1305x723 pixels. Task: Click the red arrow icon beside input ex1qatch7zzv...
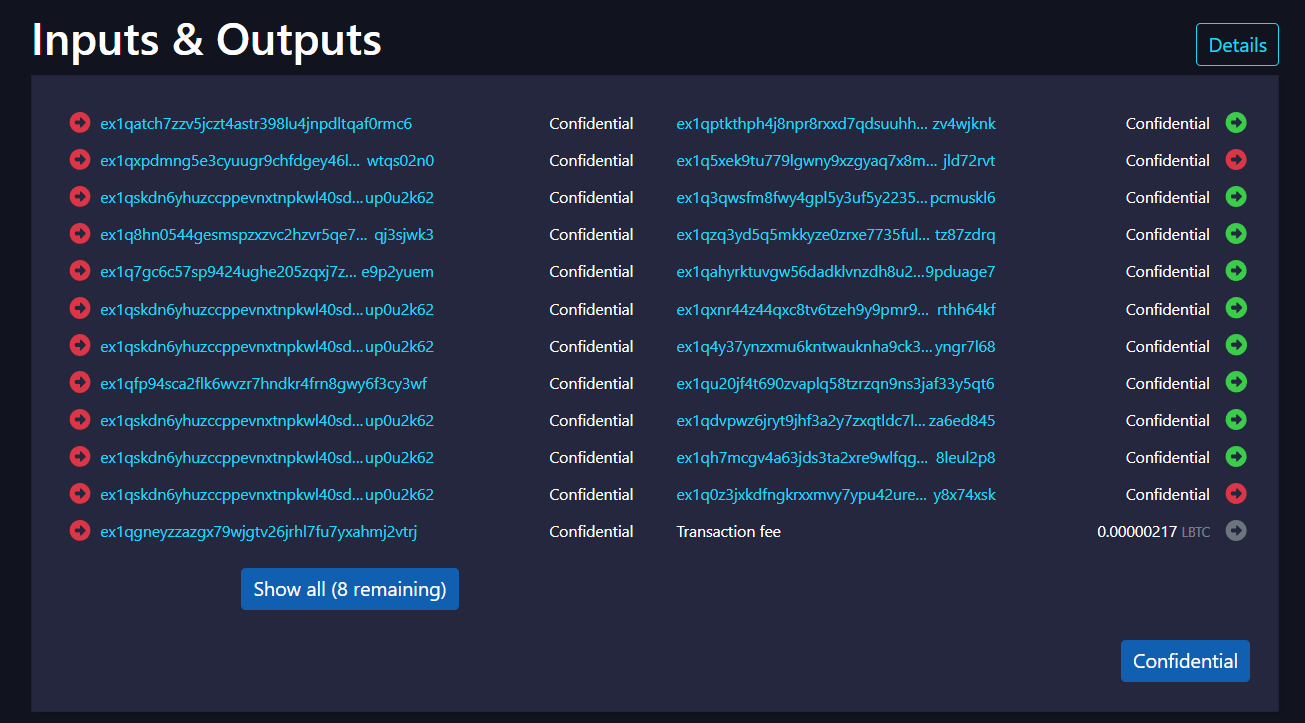point(80,122)
